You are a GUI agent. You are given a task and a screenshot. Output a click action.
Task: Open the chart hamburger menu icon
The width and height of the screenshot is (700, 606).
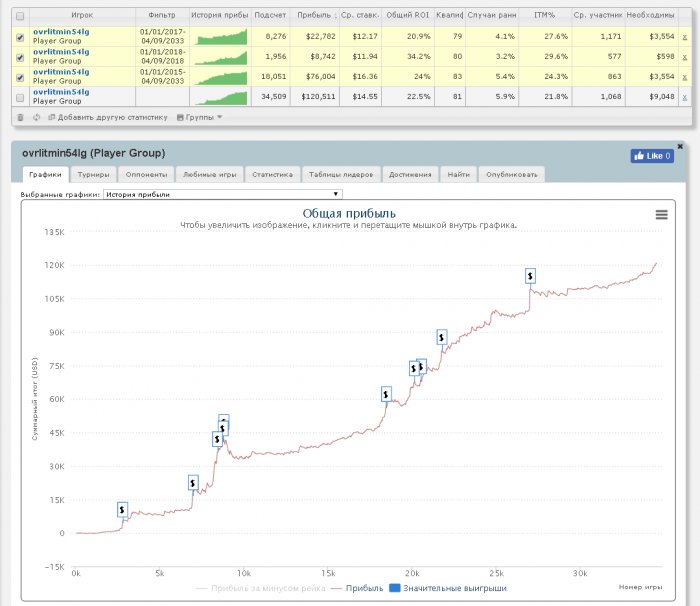click(661, 214)
